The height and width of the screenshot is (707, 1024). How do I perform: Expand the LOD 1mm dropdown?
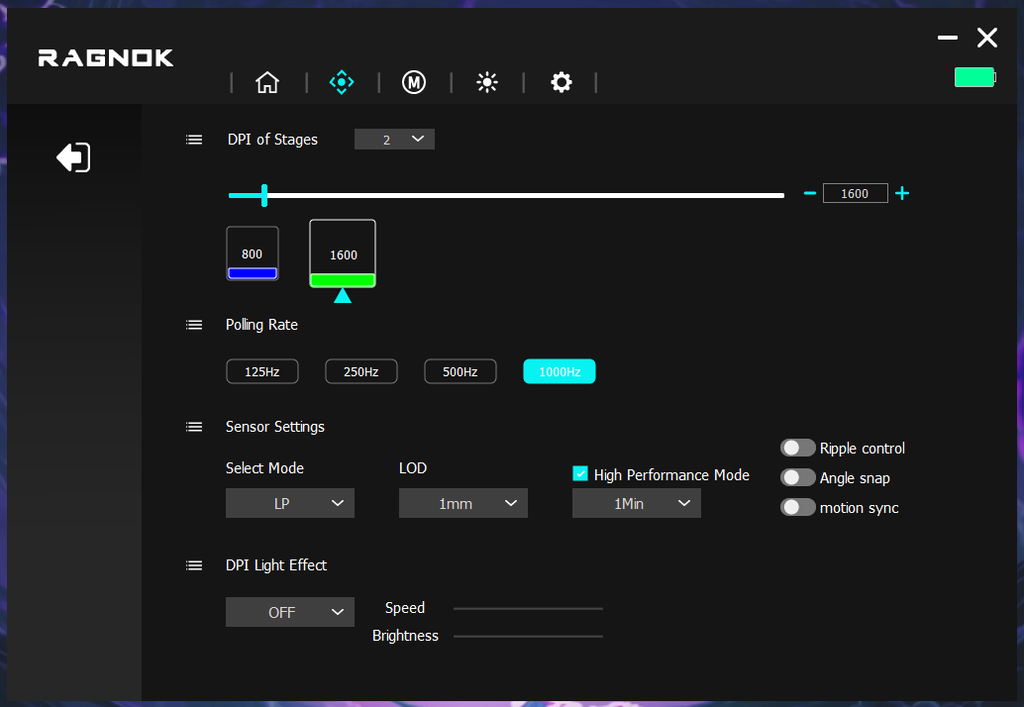pos(463,503)
